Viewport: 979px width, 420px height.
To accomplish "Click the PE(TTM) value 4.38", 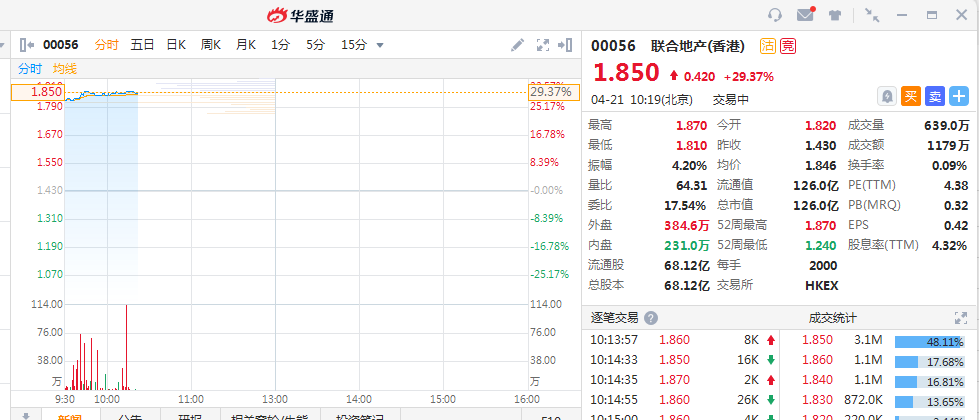I will pos(957,185).
